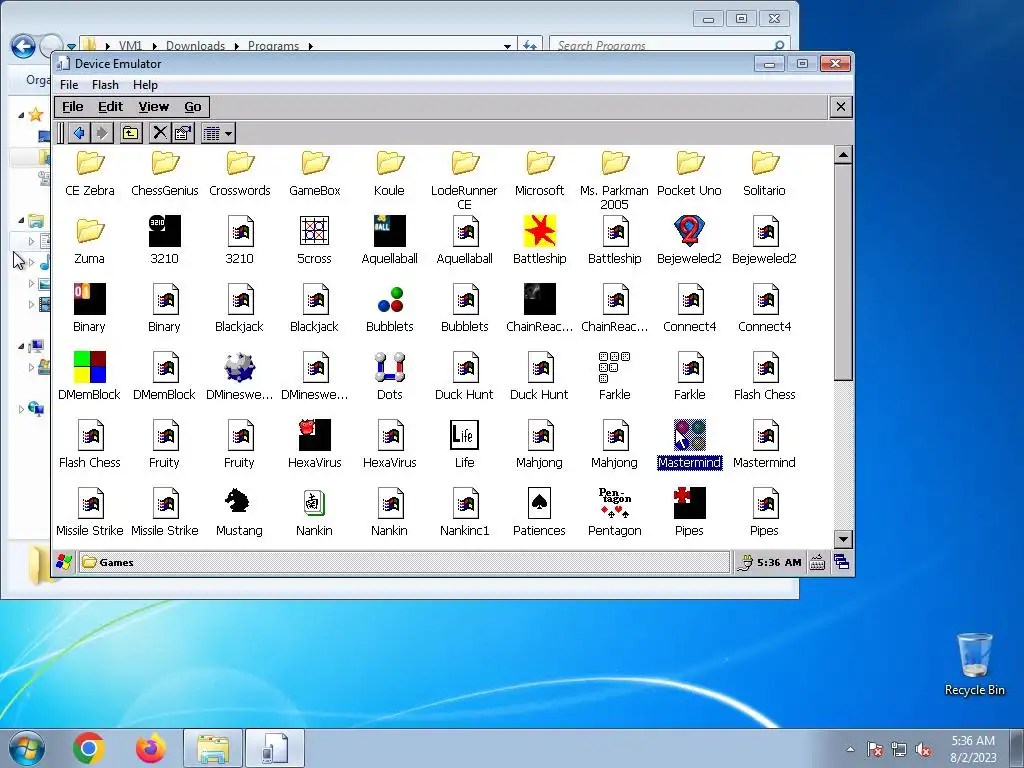Select the Farkle dice icon

point(615,367)
